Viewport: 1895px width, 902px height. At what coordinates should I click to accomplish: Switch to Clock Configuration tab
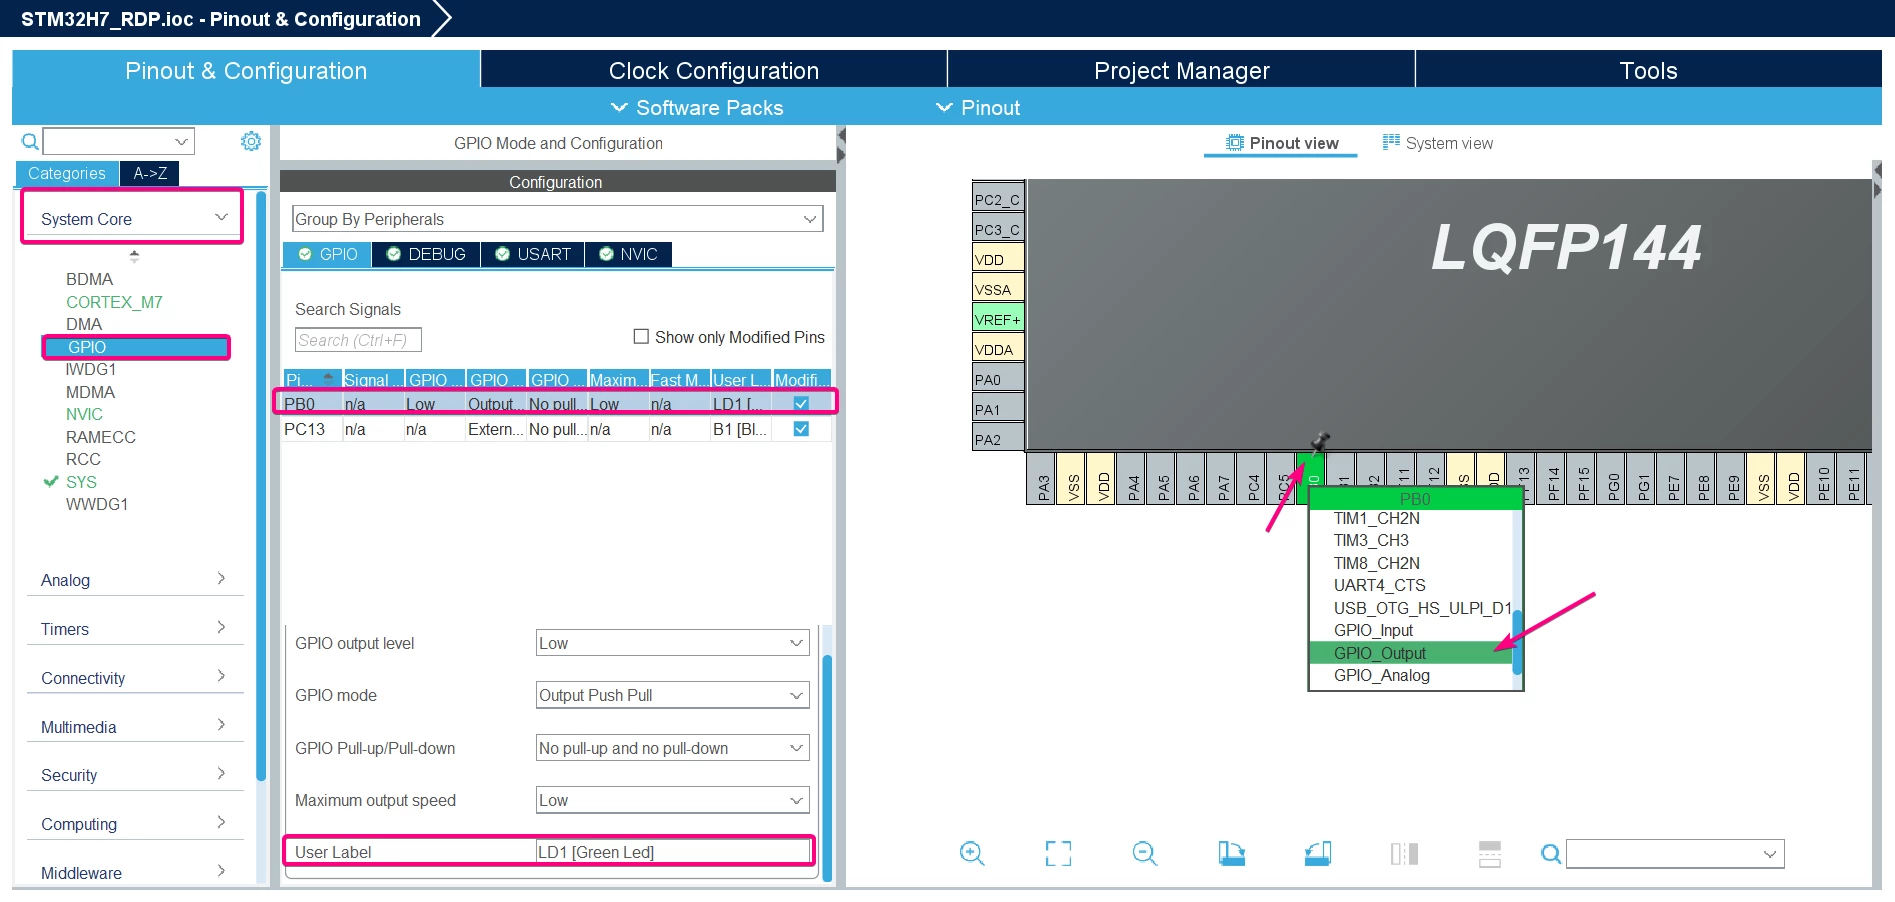click(x=714, y=70)
